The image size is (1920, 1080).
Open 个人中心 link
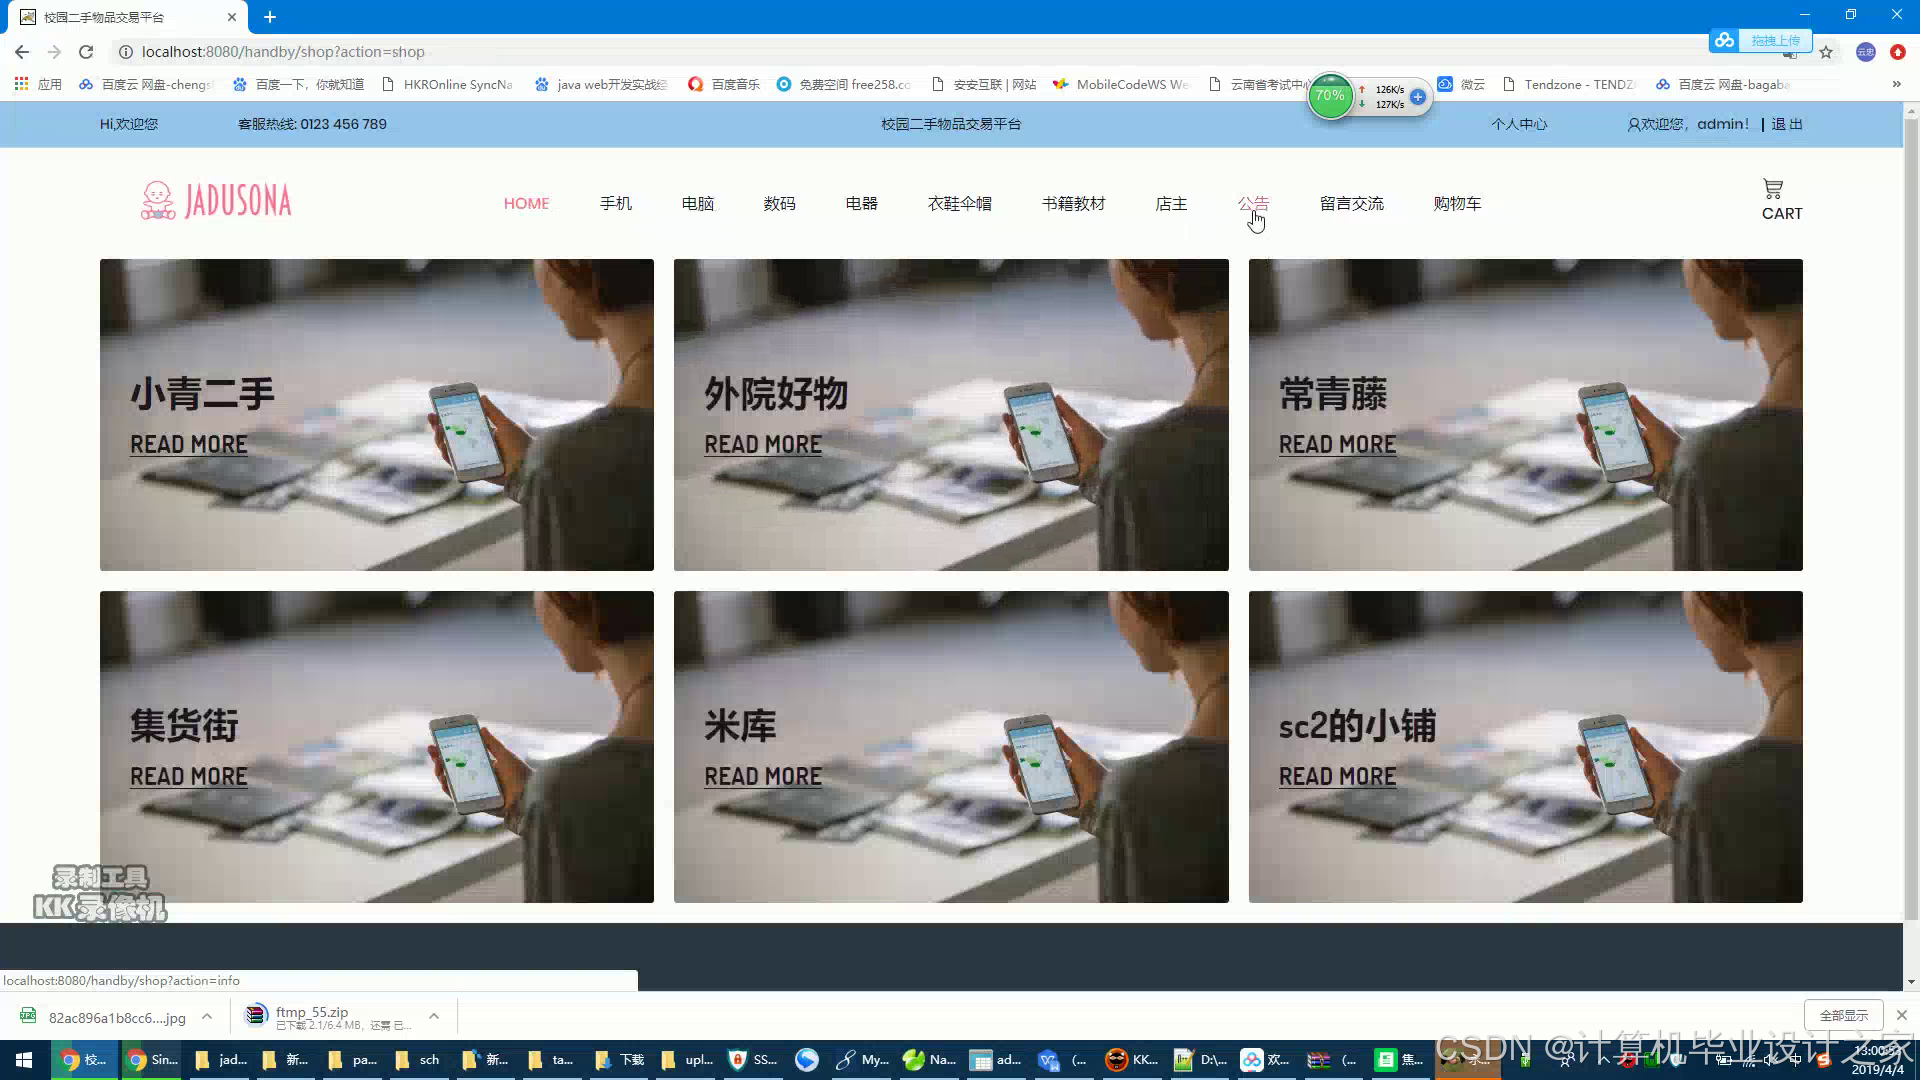click(x=1518, y=124)
